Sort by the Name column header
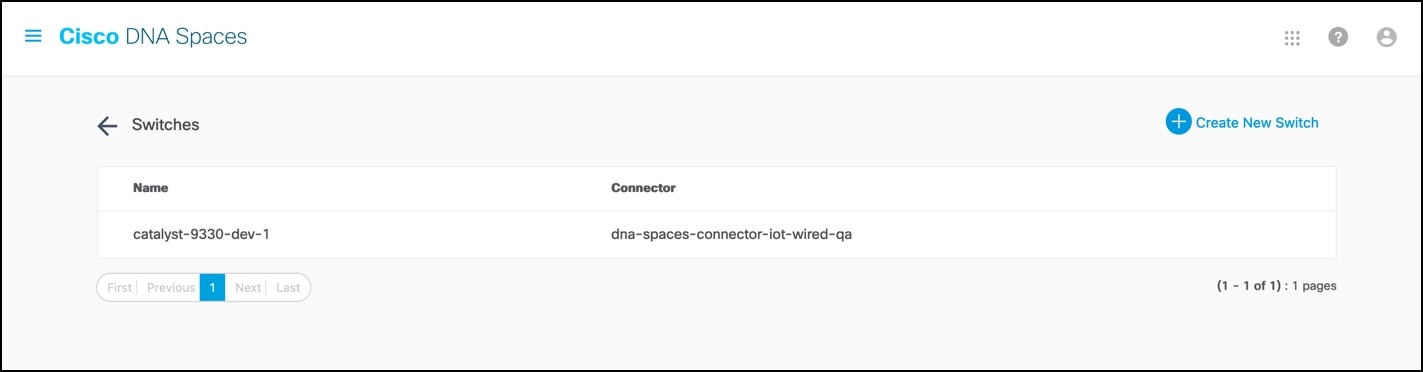This screenshot has width=1423, height=372. tap(150, 188)
